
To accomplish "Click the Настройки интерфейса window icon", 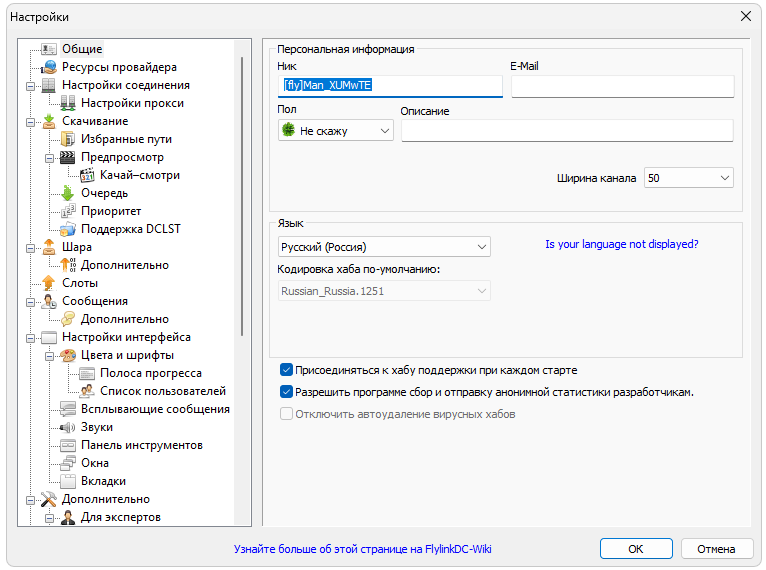I will point(49,337).
